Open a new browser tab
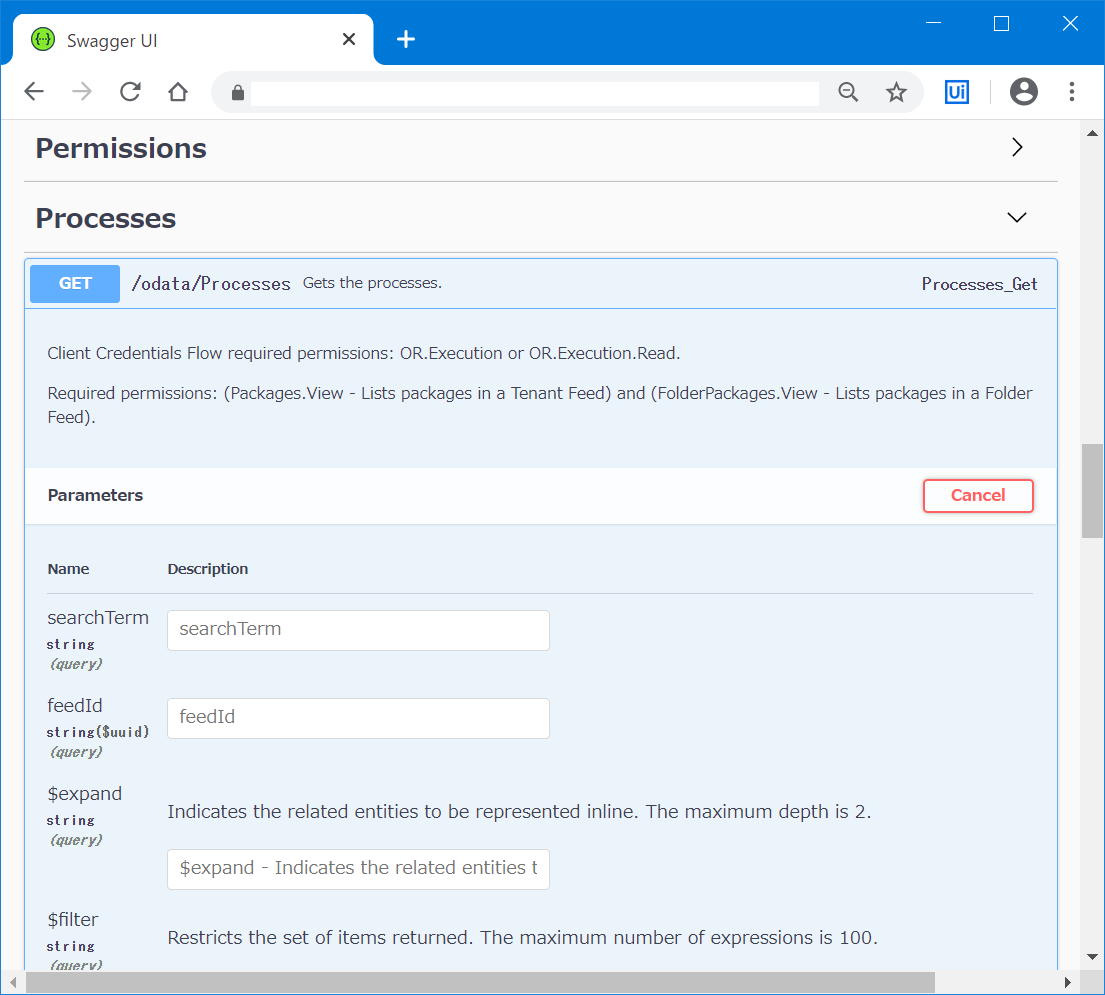The image size is (1105, 995). pyautogui.click(x=406, y=39)
